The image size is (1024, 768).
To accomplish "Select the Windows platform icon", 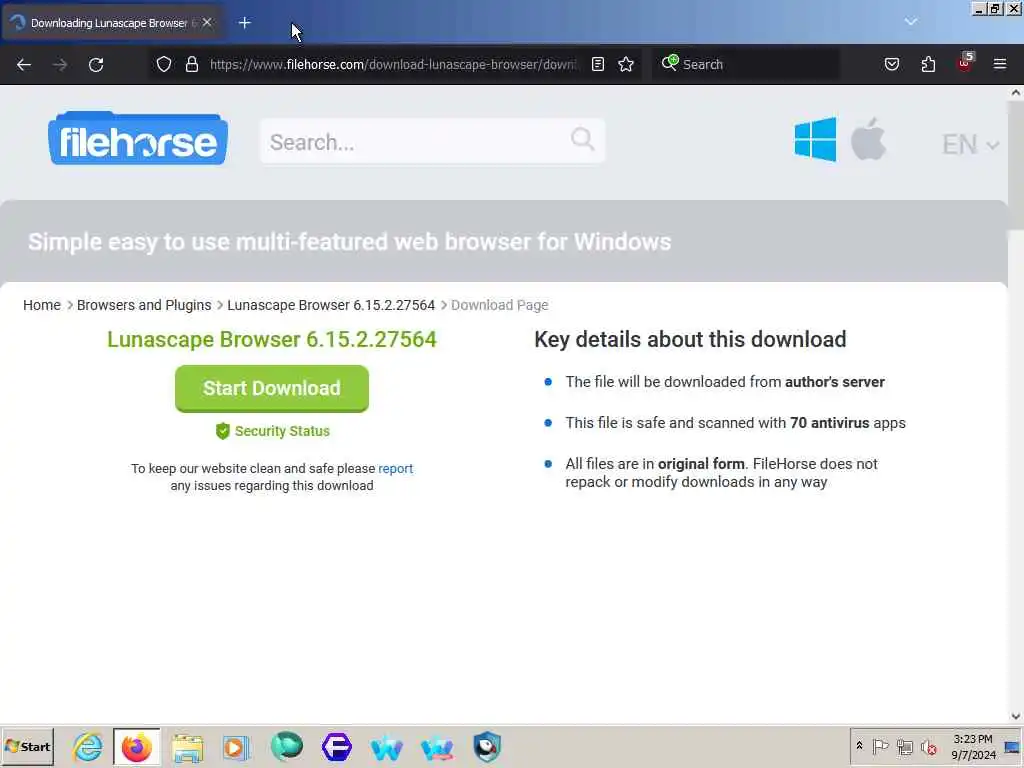I will 815,139.
